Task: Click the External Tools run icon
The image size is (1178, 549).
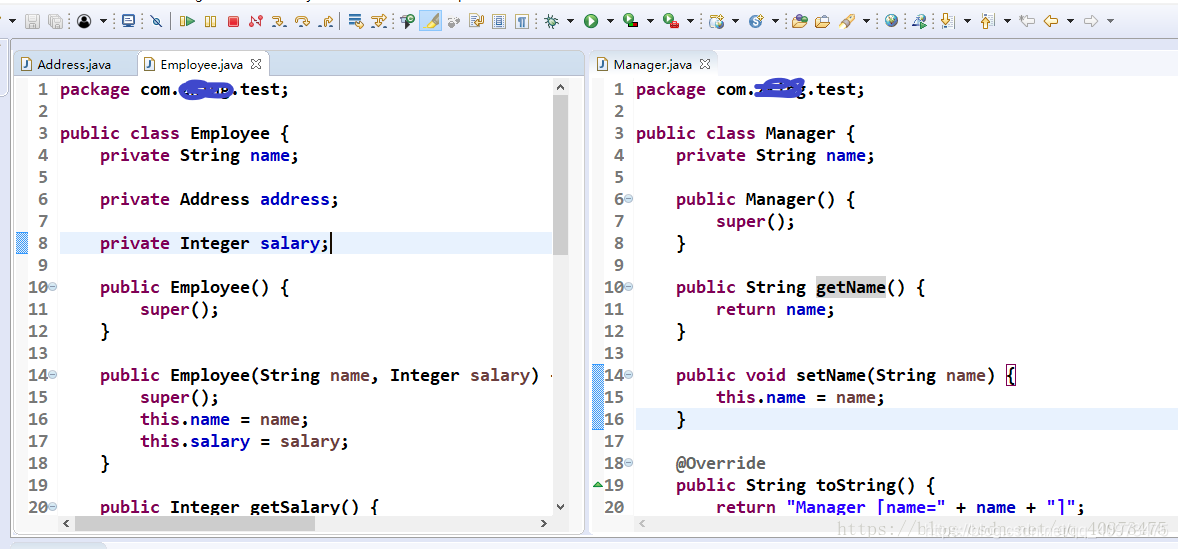Action: coord(671,22)
